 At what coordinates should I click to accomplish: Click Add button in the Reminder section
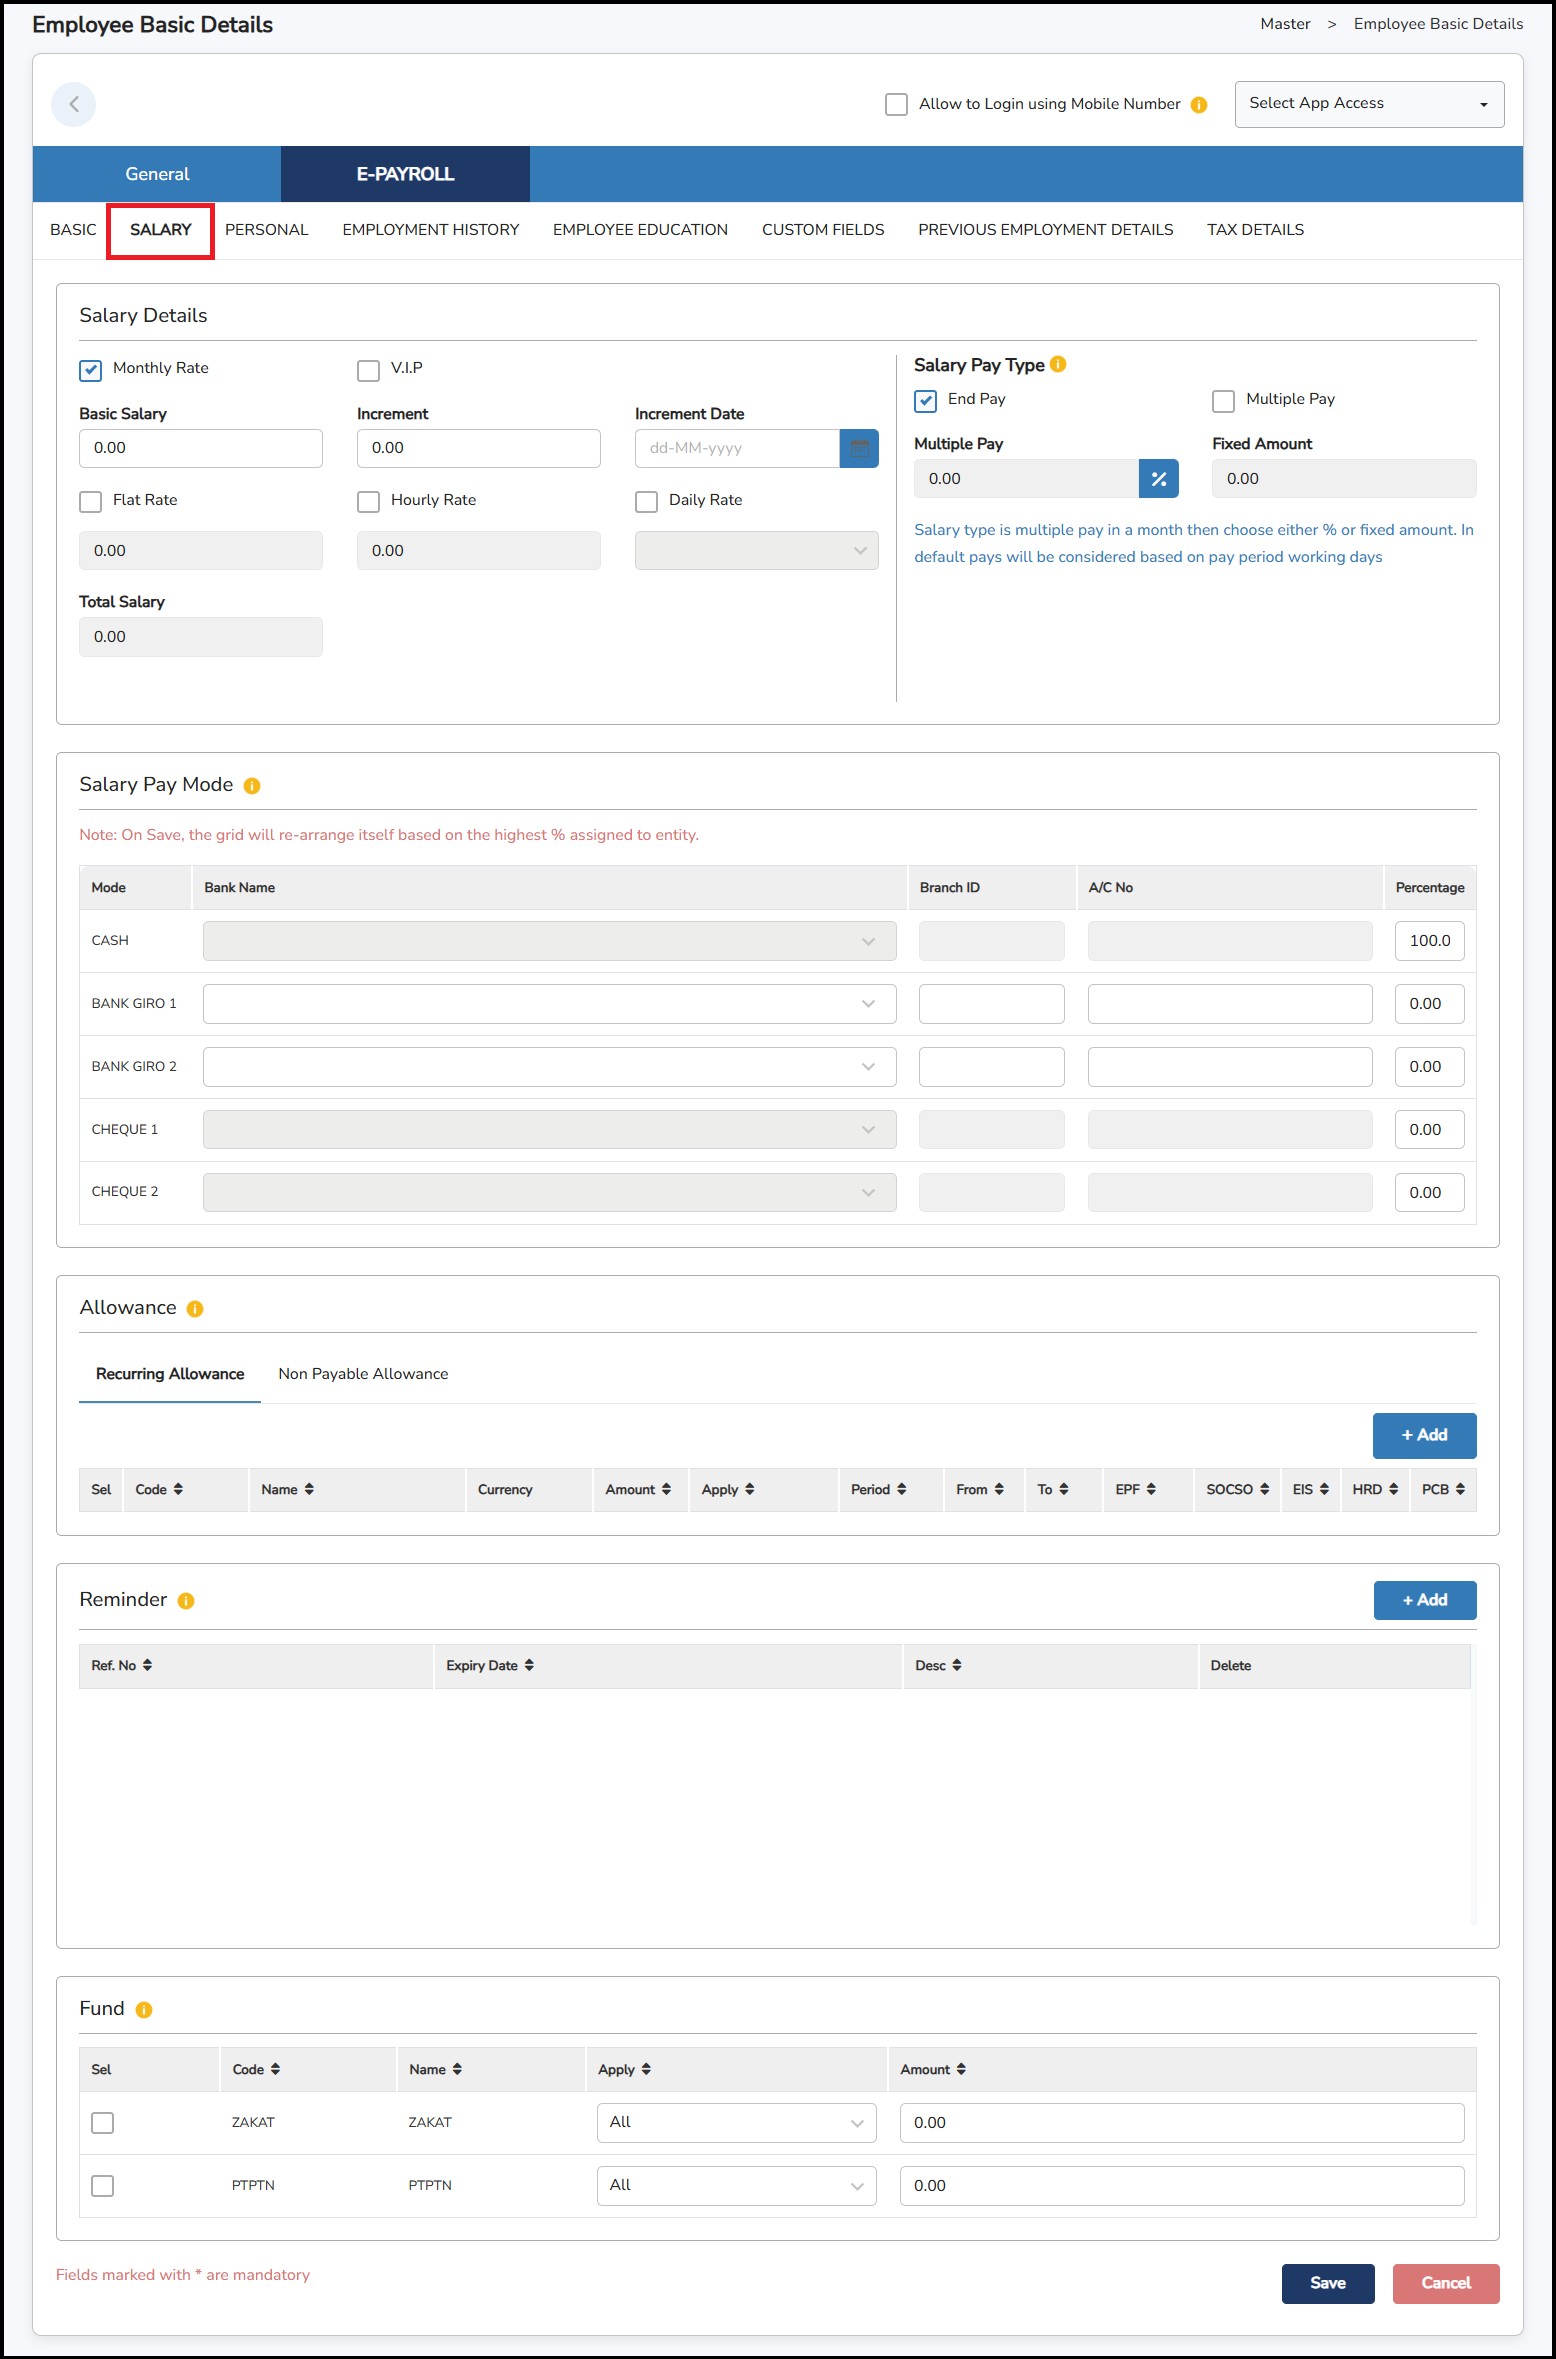pos(1424,1600)
